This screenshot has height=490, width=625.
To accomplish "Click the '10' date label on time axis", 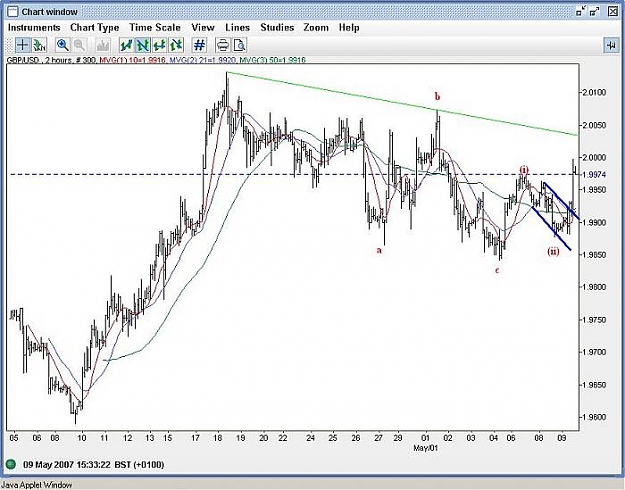I will pos(82,438).
